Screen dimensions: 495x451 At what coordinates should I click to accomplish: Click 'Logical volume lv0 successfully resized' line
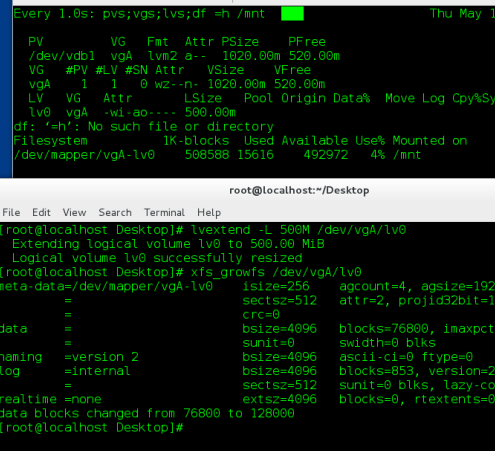157,258
